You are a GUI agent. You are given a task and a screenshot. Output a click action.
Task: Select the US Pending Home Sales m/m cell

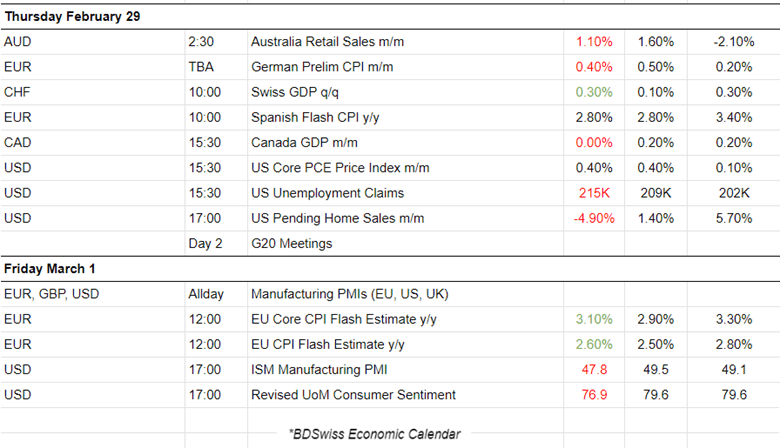point(338,218)
